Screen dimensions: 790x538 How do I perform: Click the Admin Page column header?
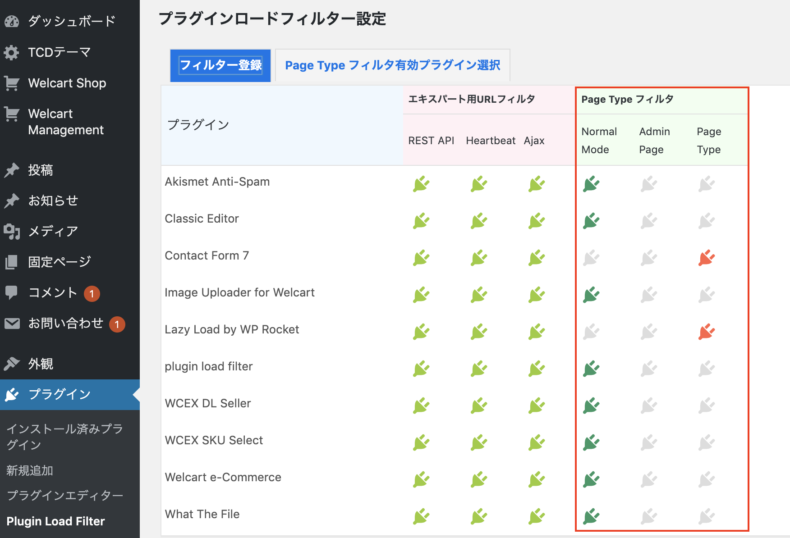[x=654, y=141]
